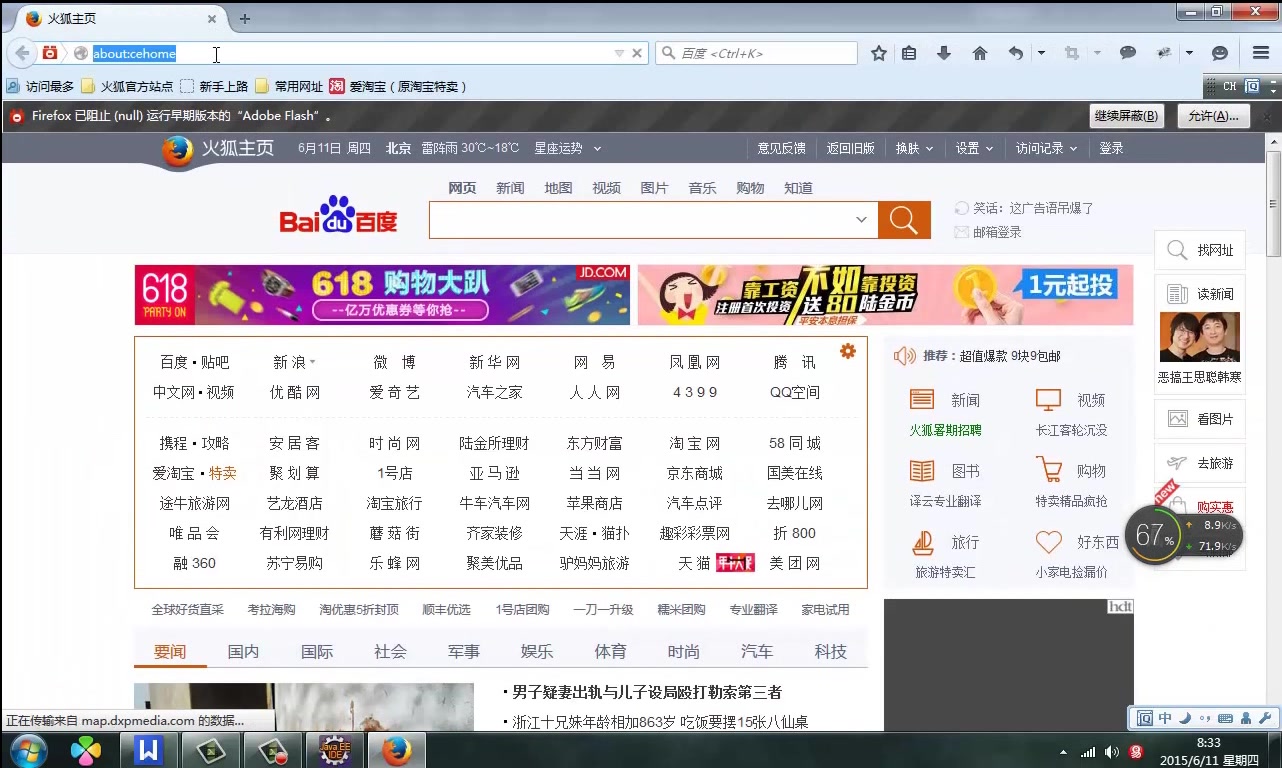Viewport: 1282px width, 768px height.
Task: Bookmark this page with the star icon
Action: (878, 53)
